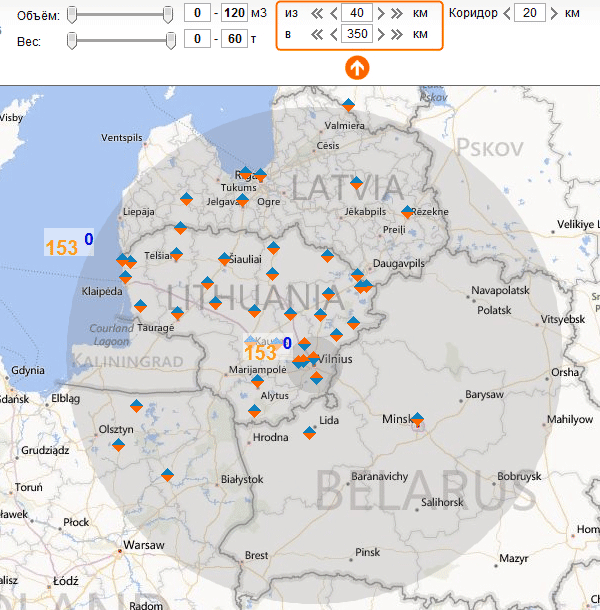Click the marker above Valmiera
Viewport: 600px width, 610px height.
(x=348, y=105)
